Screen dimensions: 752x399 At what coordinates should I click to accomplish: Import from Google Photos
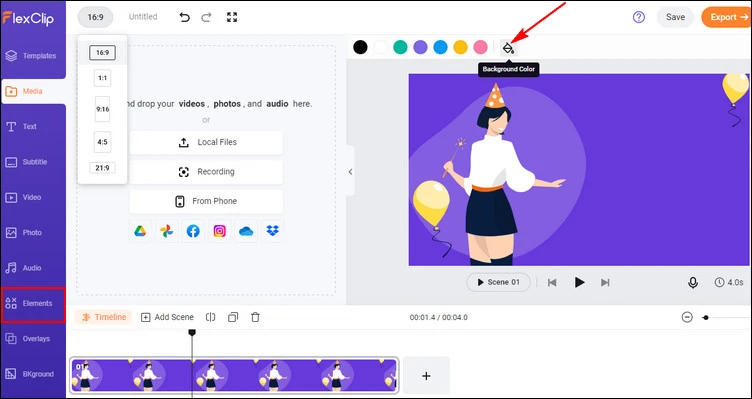[x=166, y=231]
